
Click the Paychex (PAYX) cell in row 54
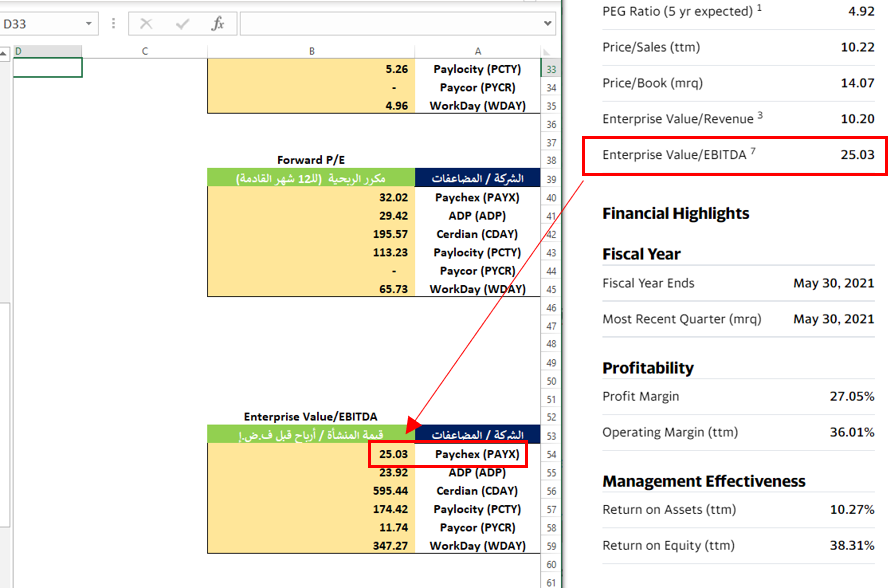coord(478,454)
